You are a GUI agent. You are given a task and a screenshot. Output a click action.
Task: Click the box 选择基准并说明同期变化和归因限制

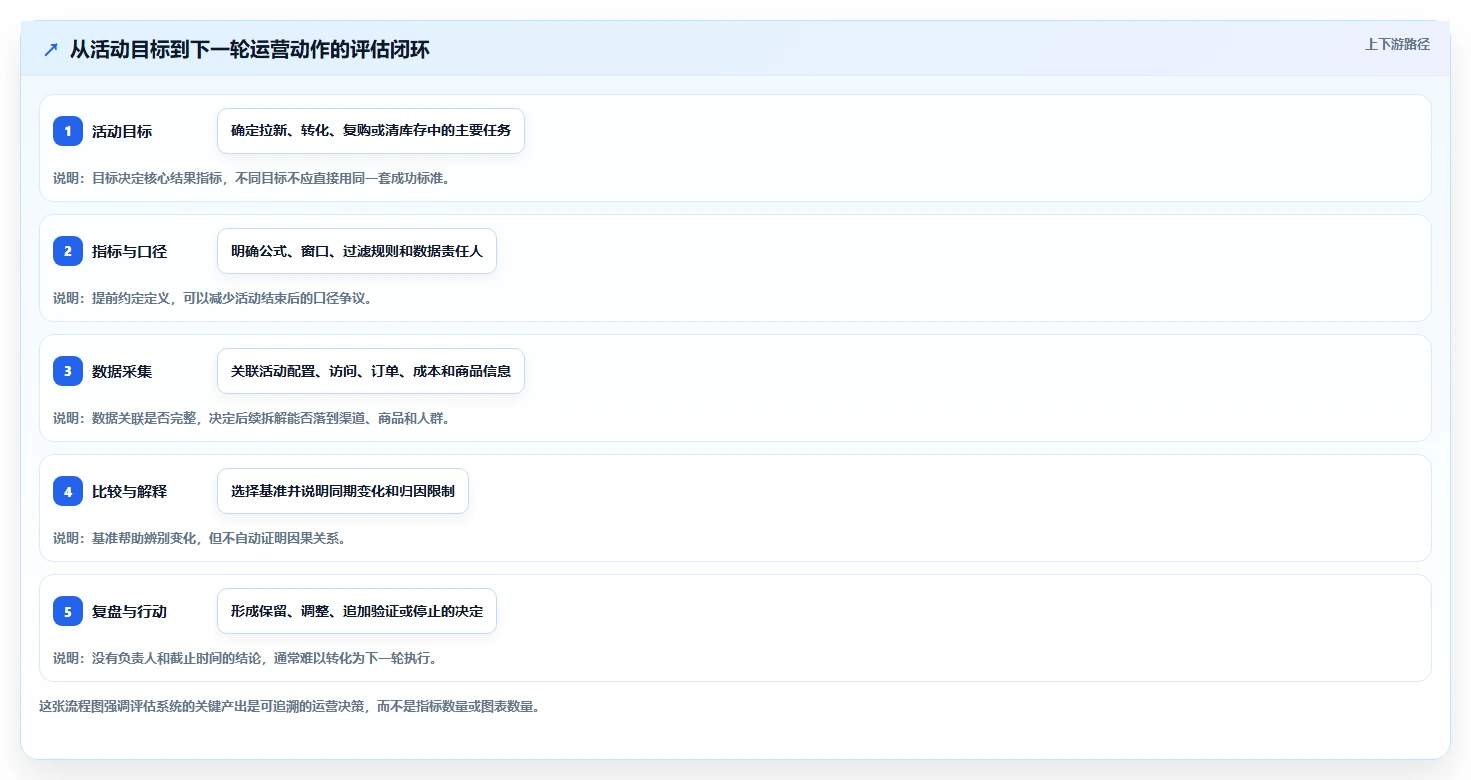click(343, 491)
